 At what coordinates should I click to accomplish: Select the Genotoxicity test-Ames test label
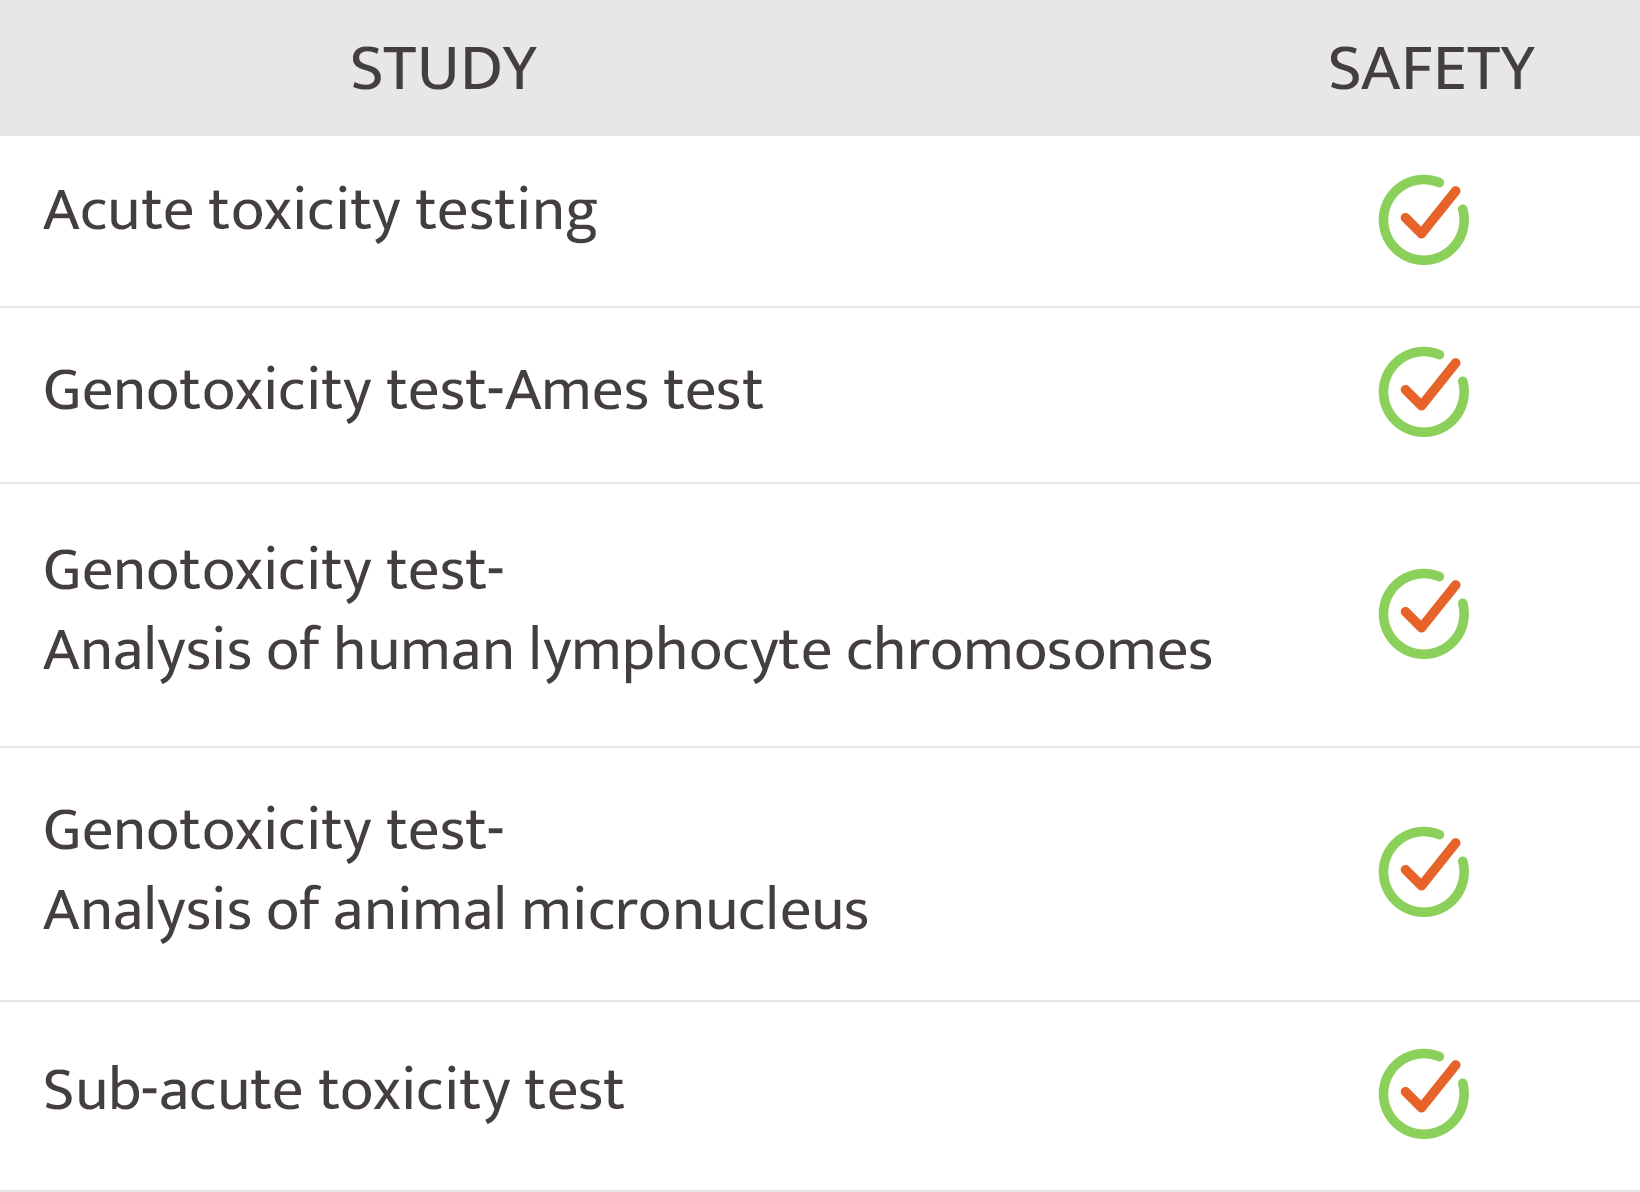403,390
